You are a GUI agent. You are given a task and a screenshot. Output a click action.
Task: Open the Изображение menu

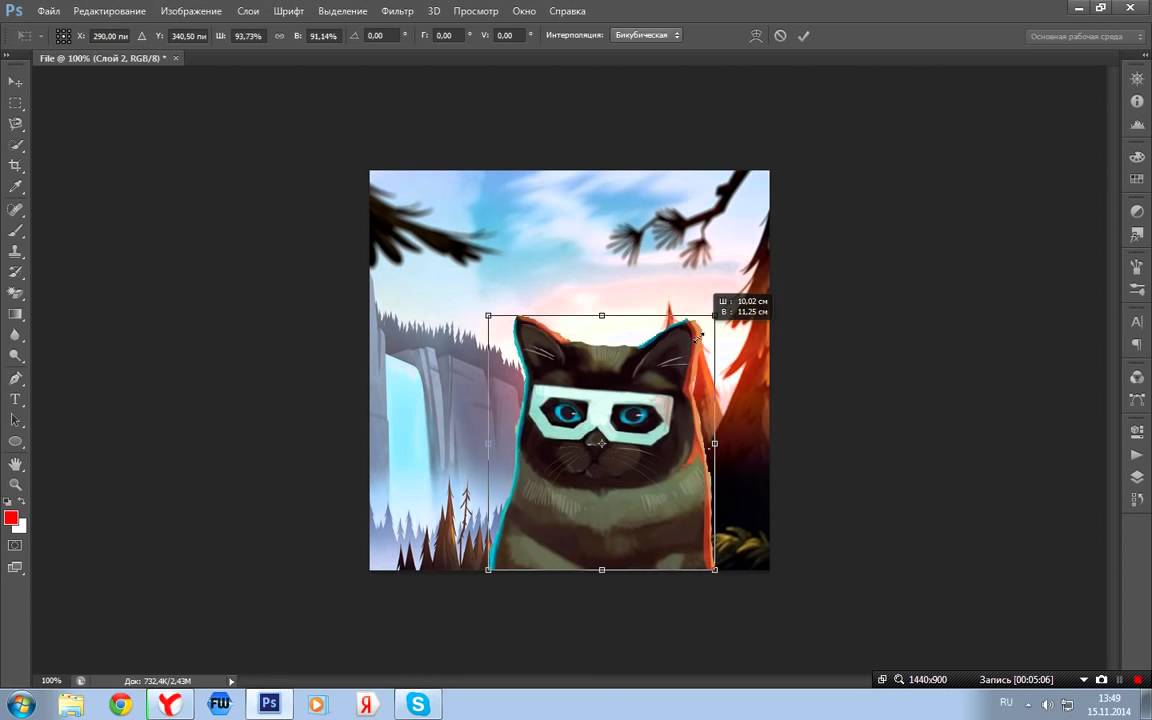191,11
